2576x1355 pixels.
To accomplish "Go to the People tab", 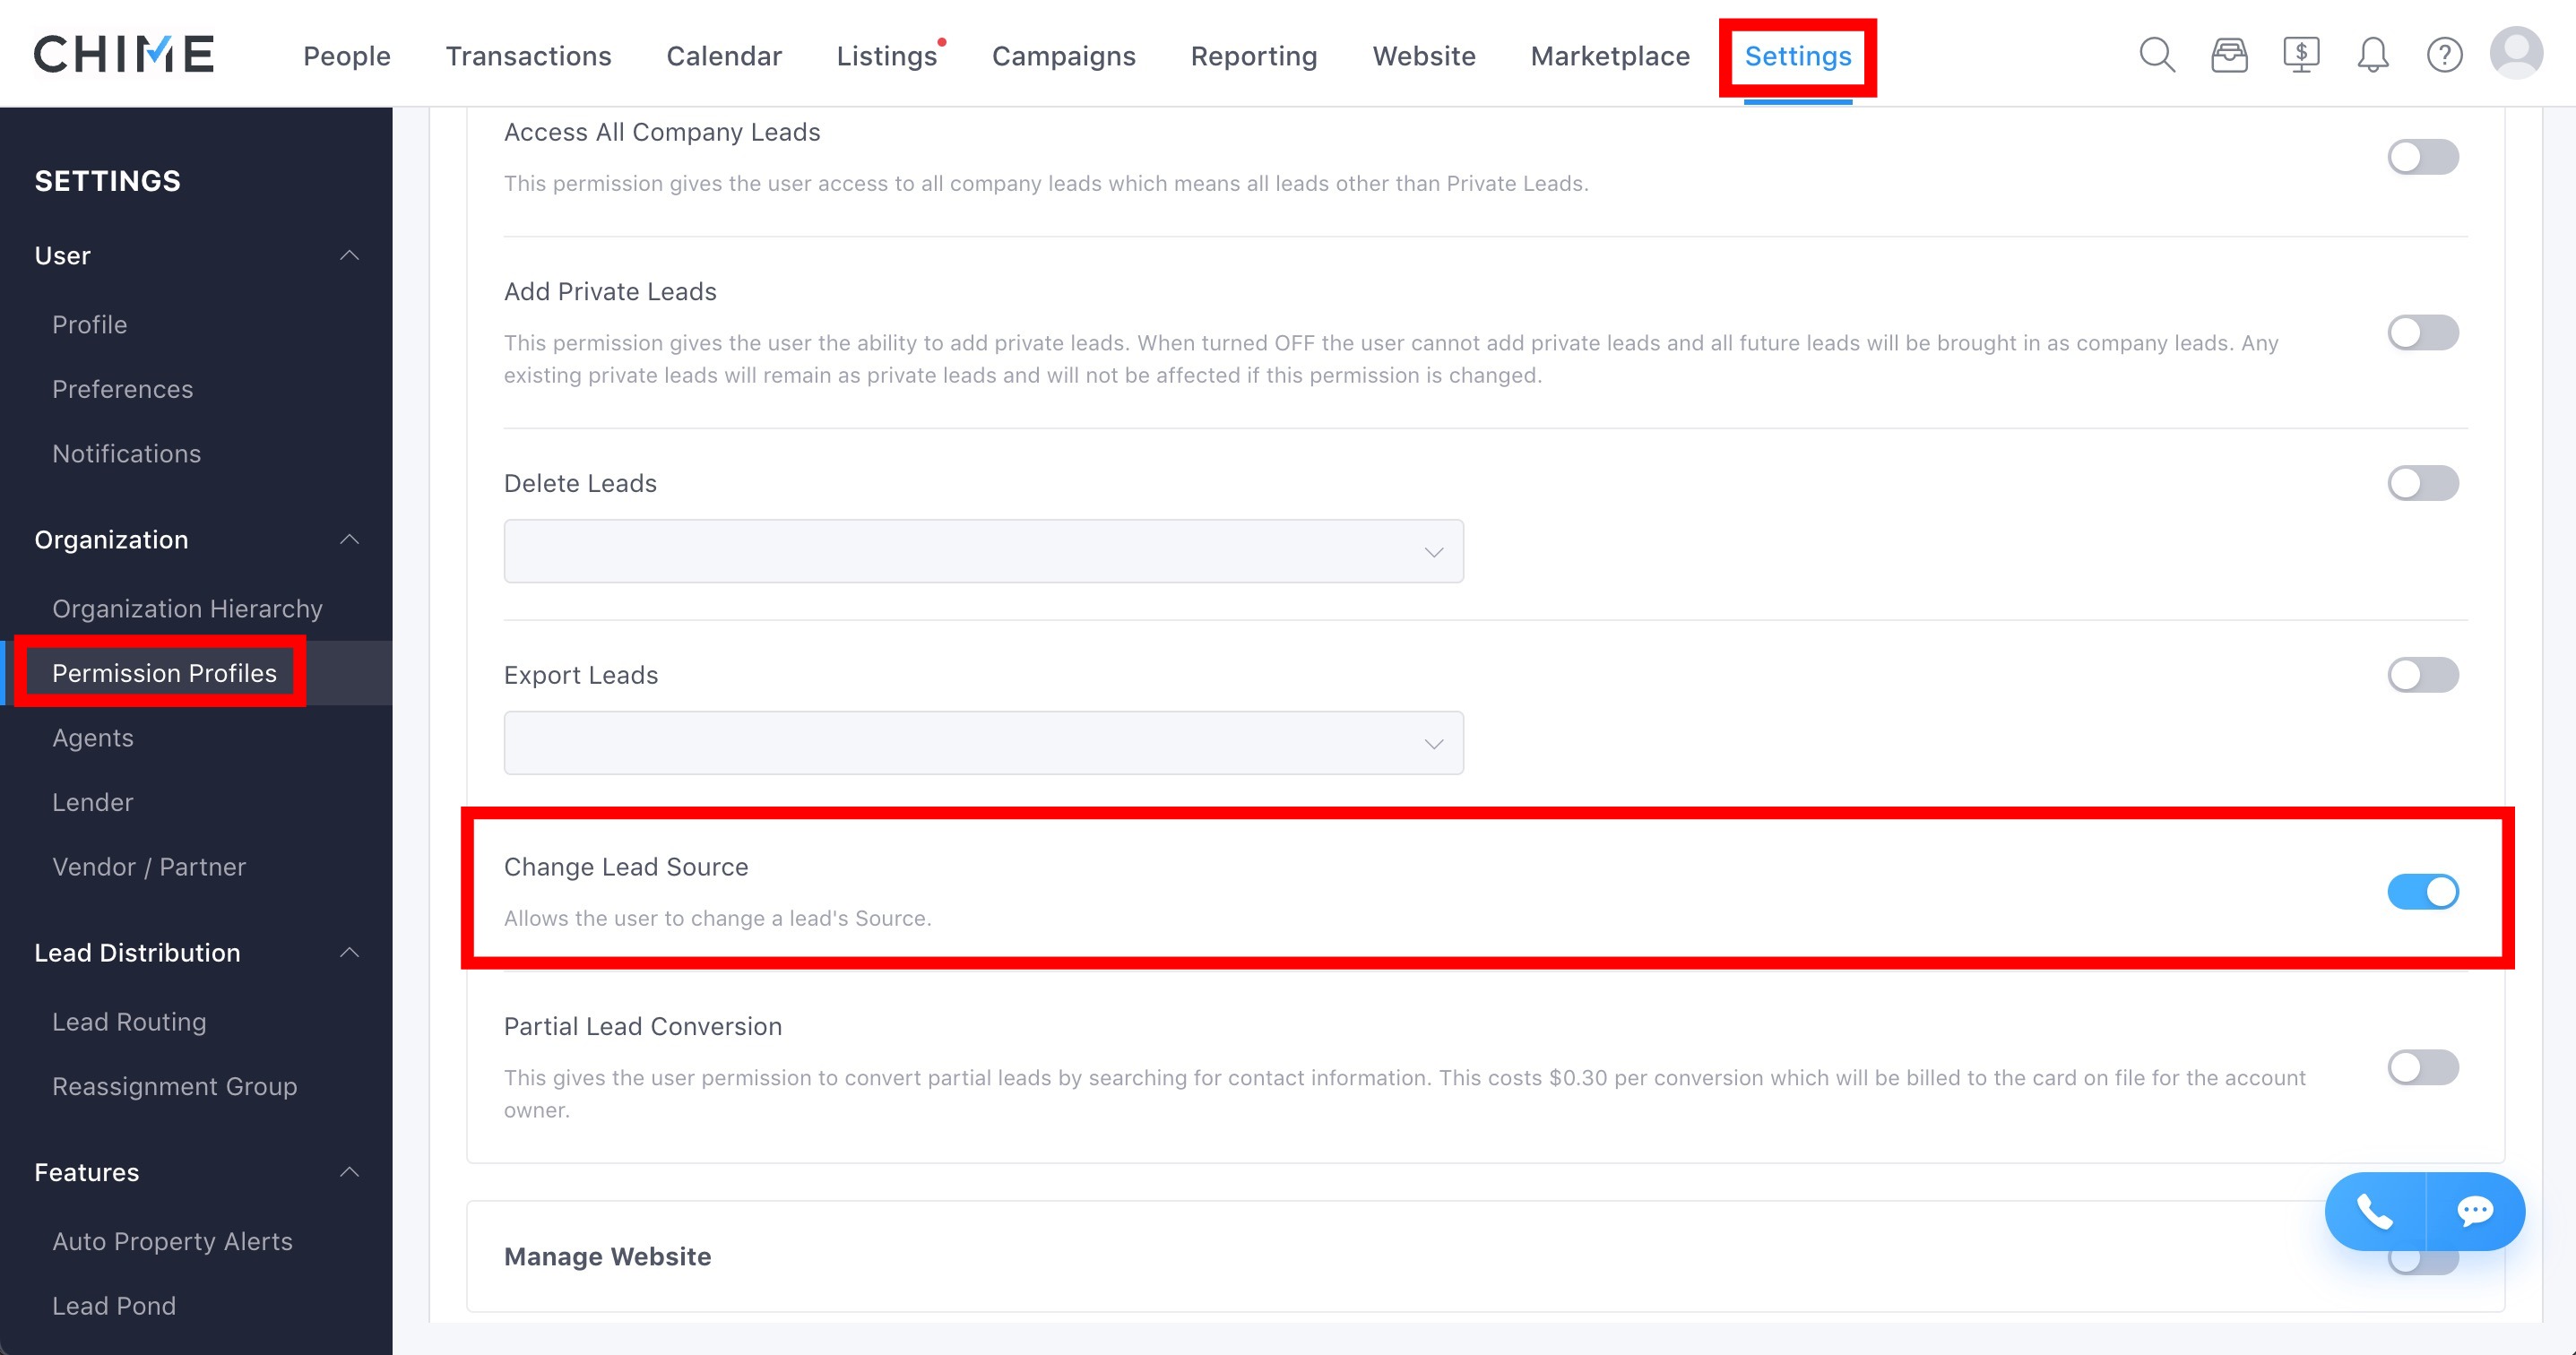I will click(347, 56).
